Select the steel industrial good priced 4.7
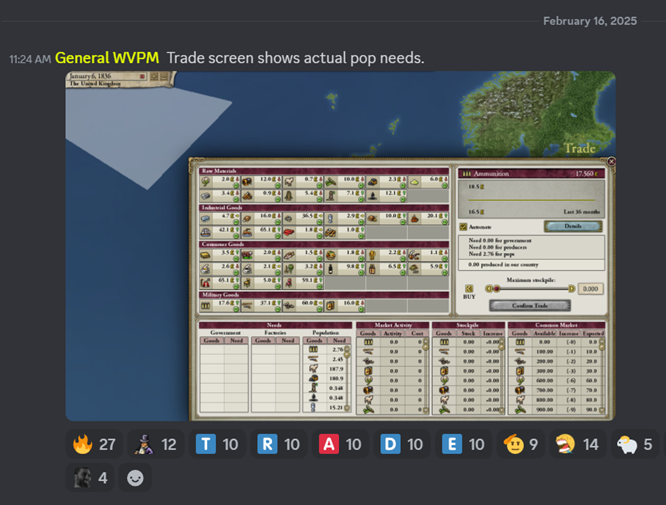 pyautogui.click(x=220, y=219)
